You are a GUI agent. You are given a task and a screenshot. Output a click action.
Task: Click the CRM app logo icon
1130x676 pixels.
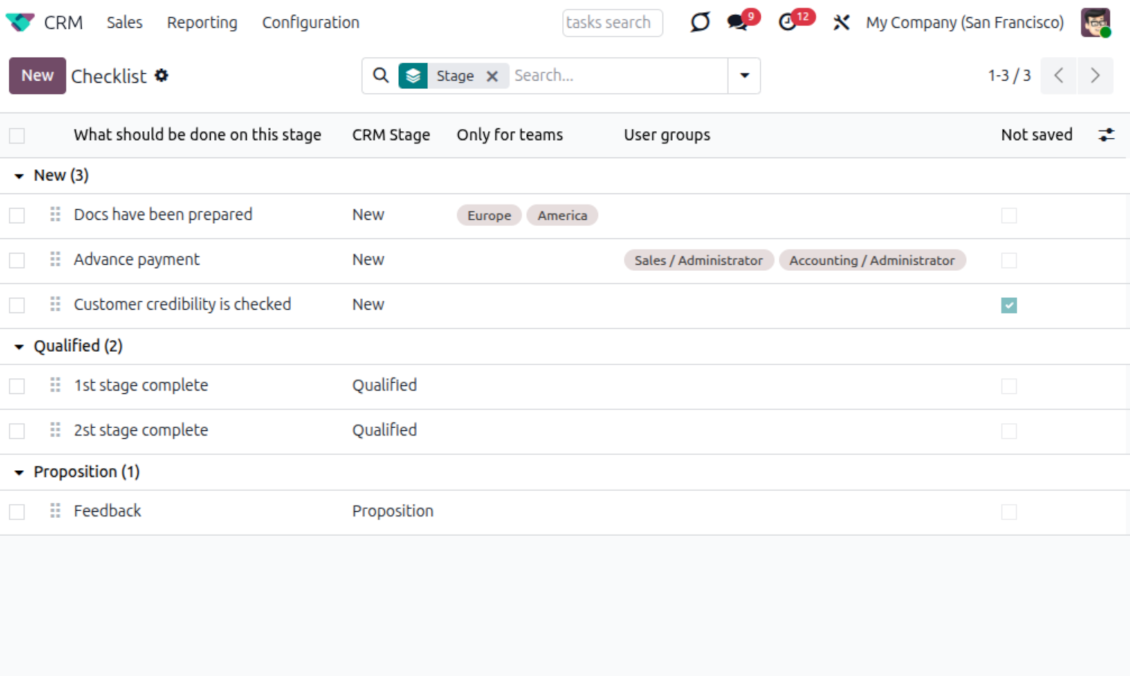pos(19,22)
